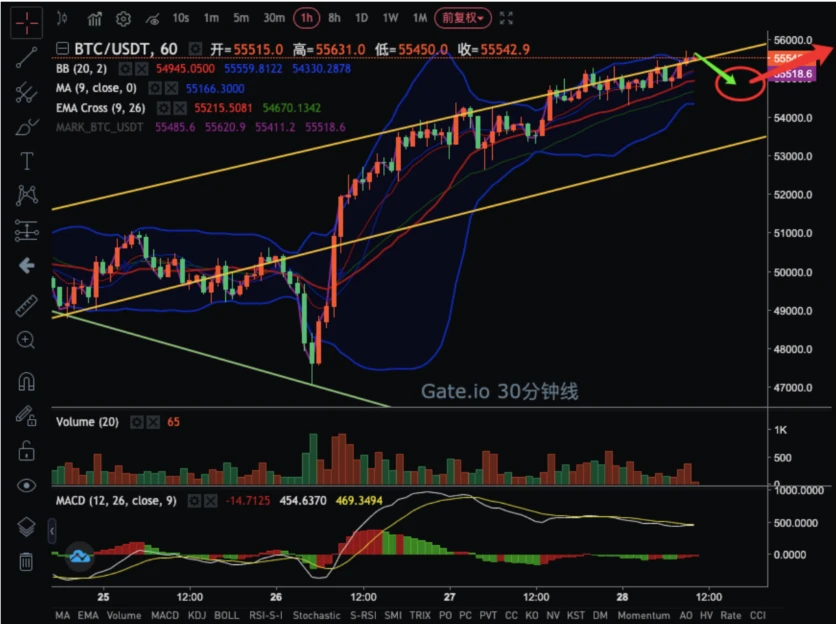This screenshot has width=836, height=624.
Task: Open chart settings gear in top toolbar
Action: click(x=123, y=18)
